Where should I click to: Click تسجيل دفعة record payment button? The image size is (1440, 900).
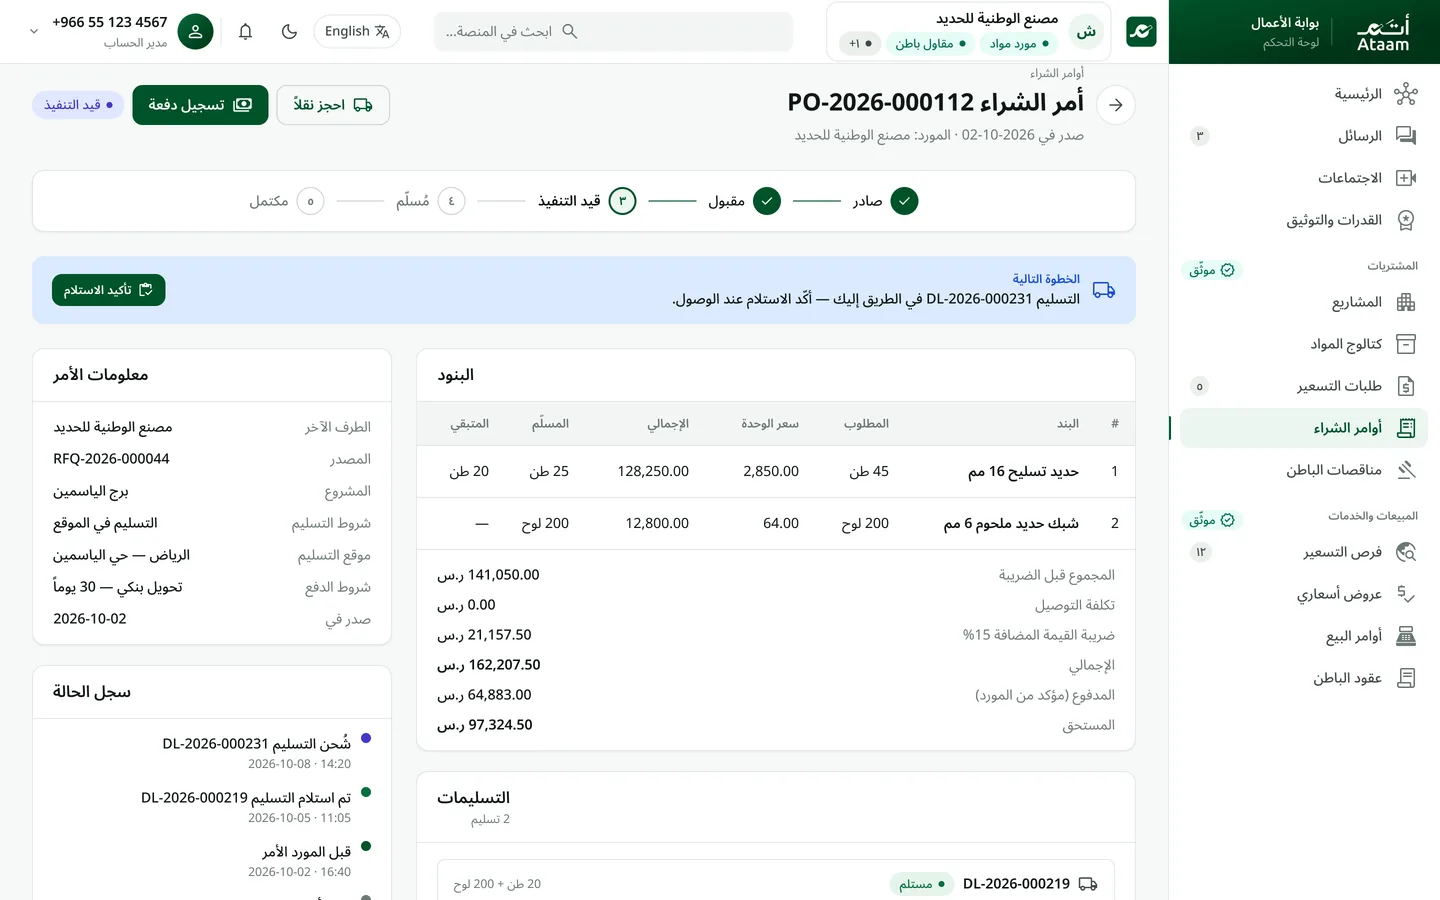(x=200, y=105)
